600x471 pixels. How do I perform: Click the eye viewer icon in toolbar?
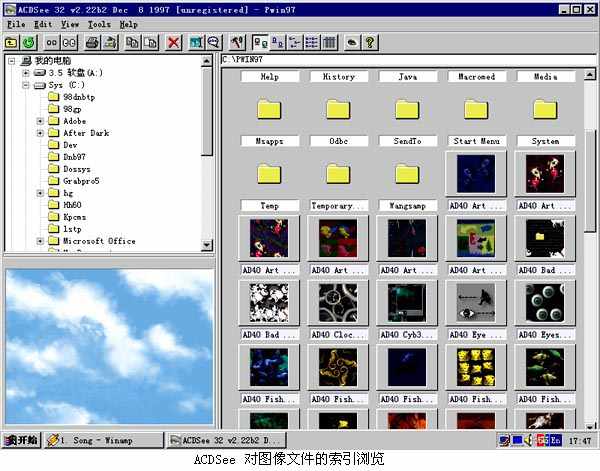click(351, 43)
